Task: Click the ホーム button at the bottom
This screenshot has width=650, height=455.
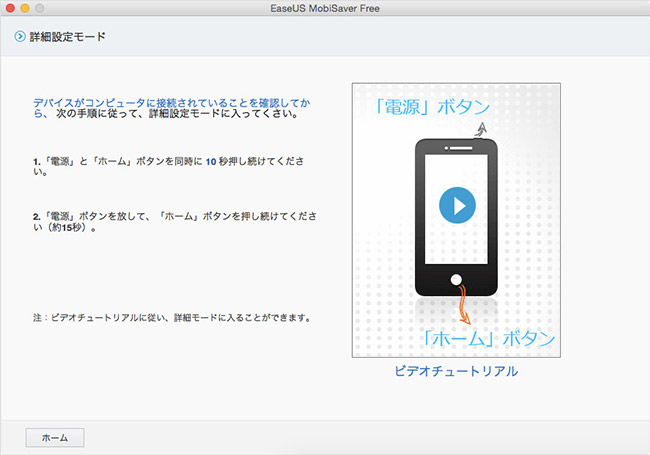Action: pos(55,438)
